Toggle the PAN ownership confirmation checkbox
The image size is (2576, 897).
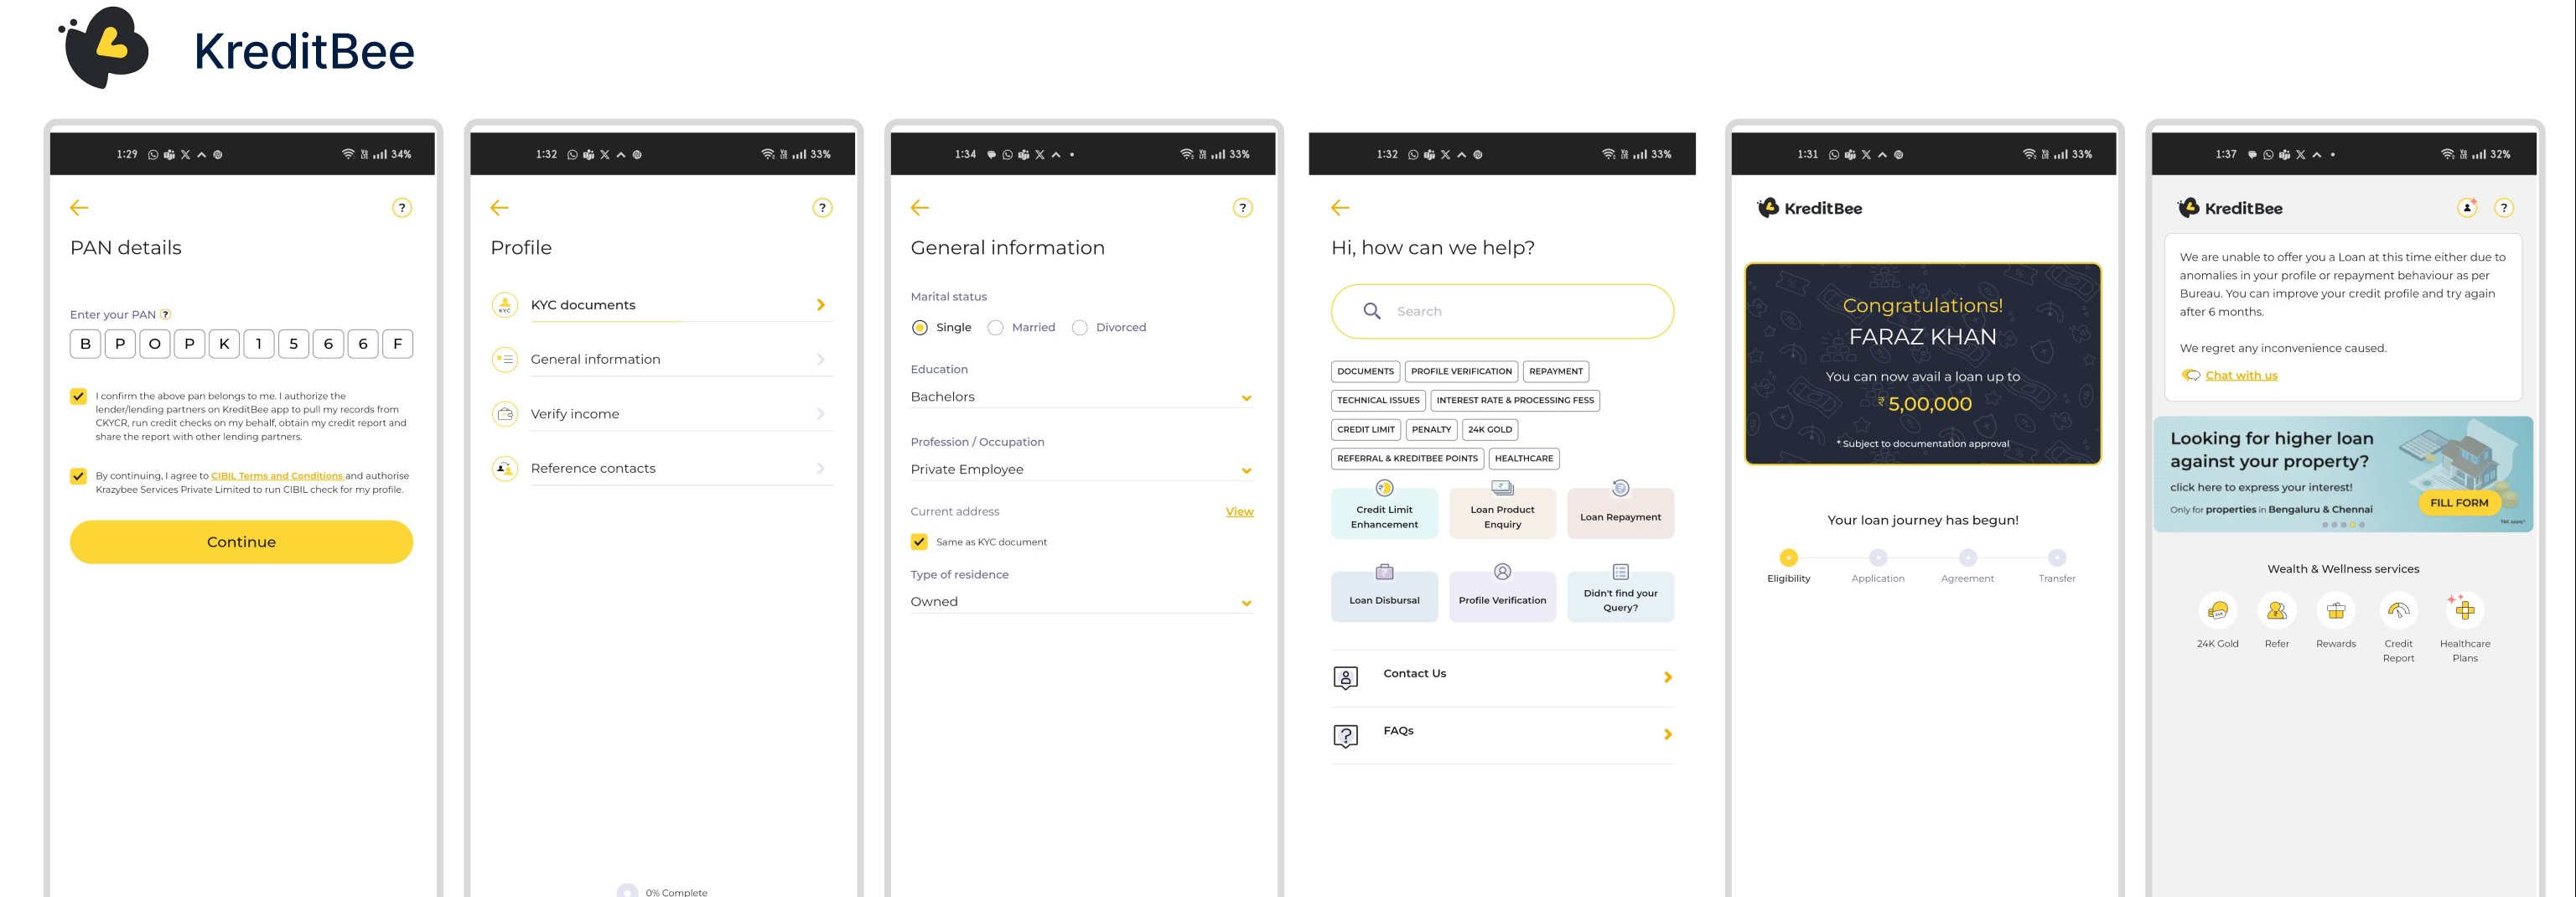coord(78,396)
